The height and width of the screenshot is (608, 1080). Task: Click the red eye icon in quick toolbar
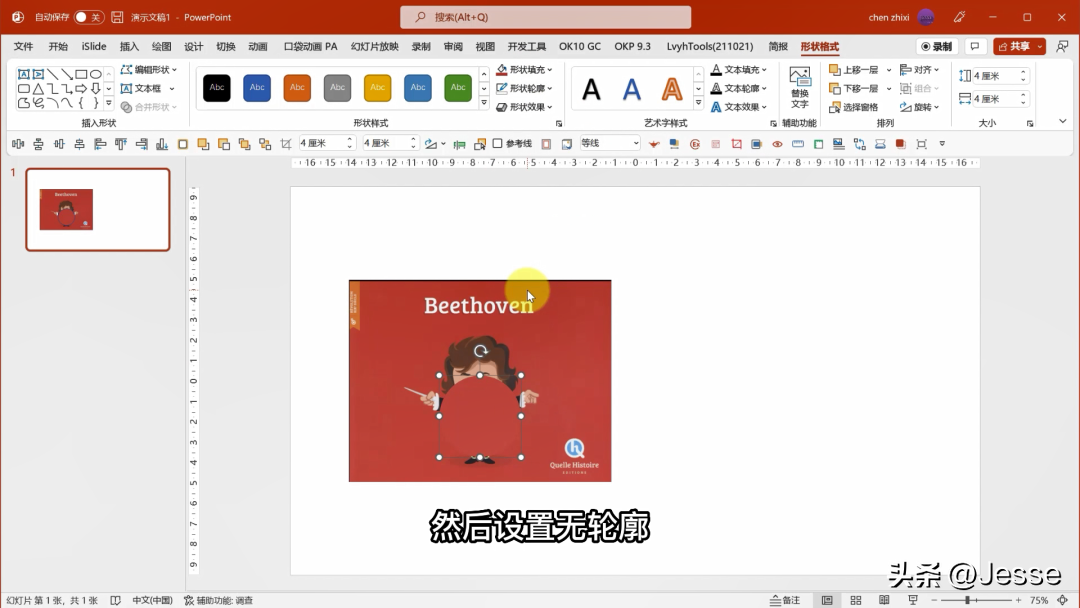click(x=777, y=144)
